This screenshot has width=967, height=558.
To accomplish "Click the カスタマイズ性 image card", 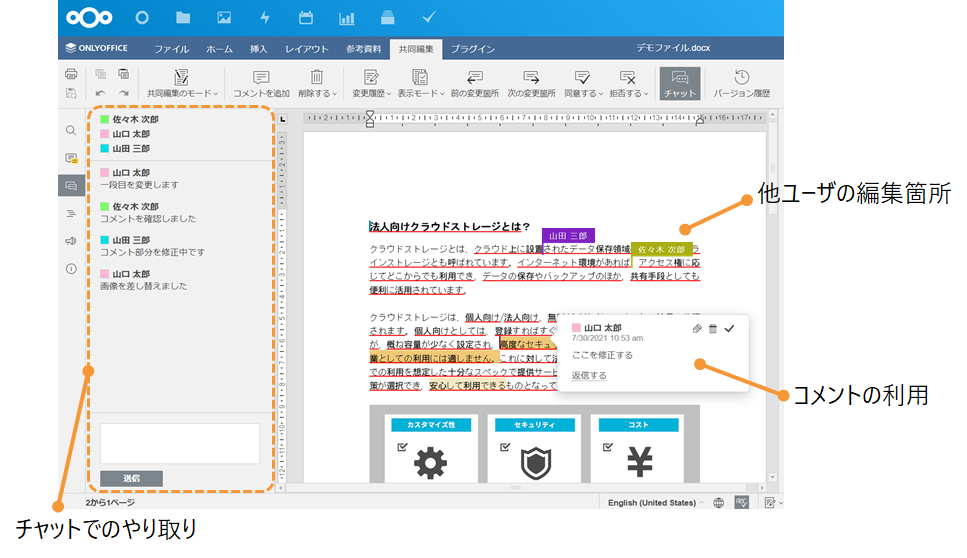I will 431,449.
